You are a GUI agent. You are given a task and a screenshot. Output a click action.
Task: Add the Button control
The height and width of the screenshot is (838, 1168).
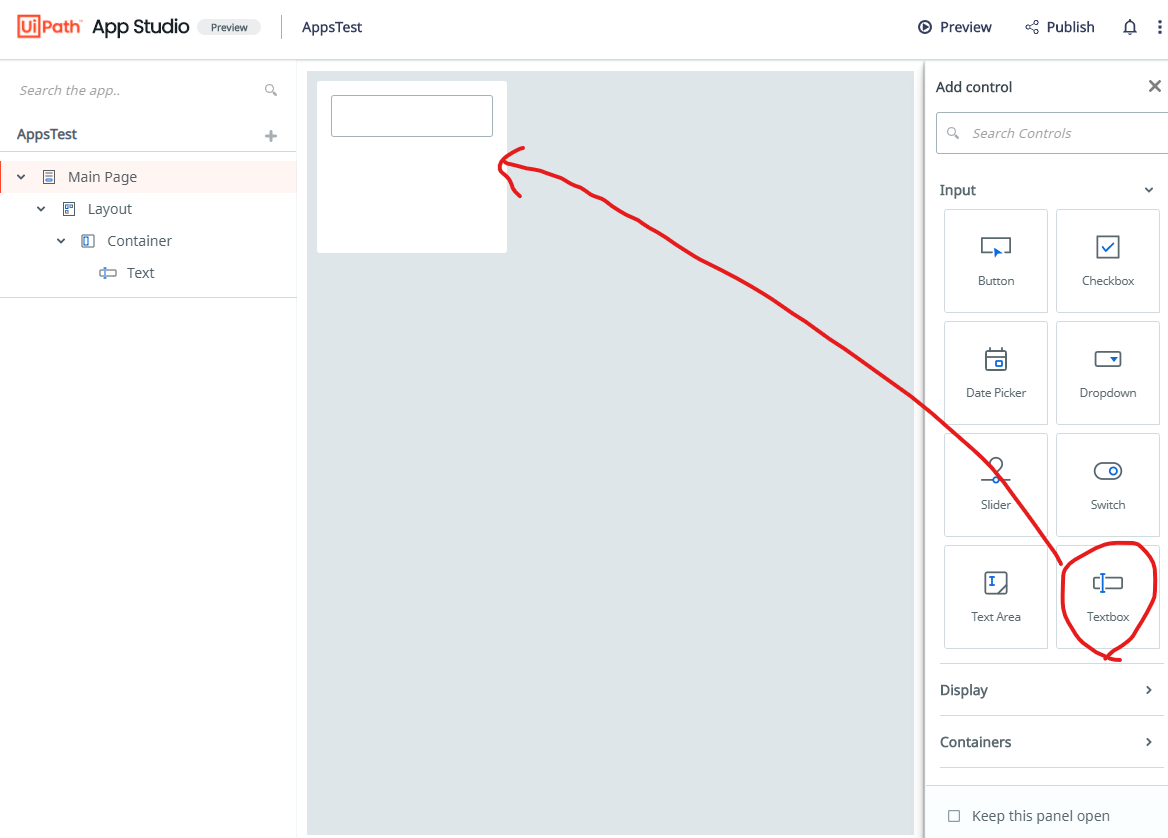tap(995, 261)
